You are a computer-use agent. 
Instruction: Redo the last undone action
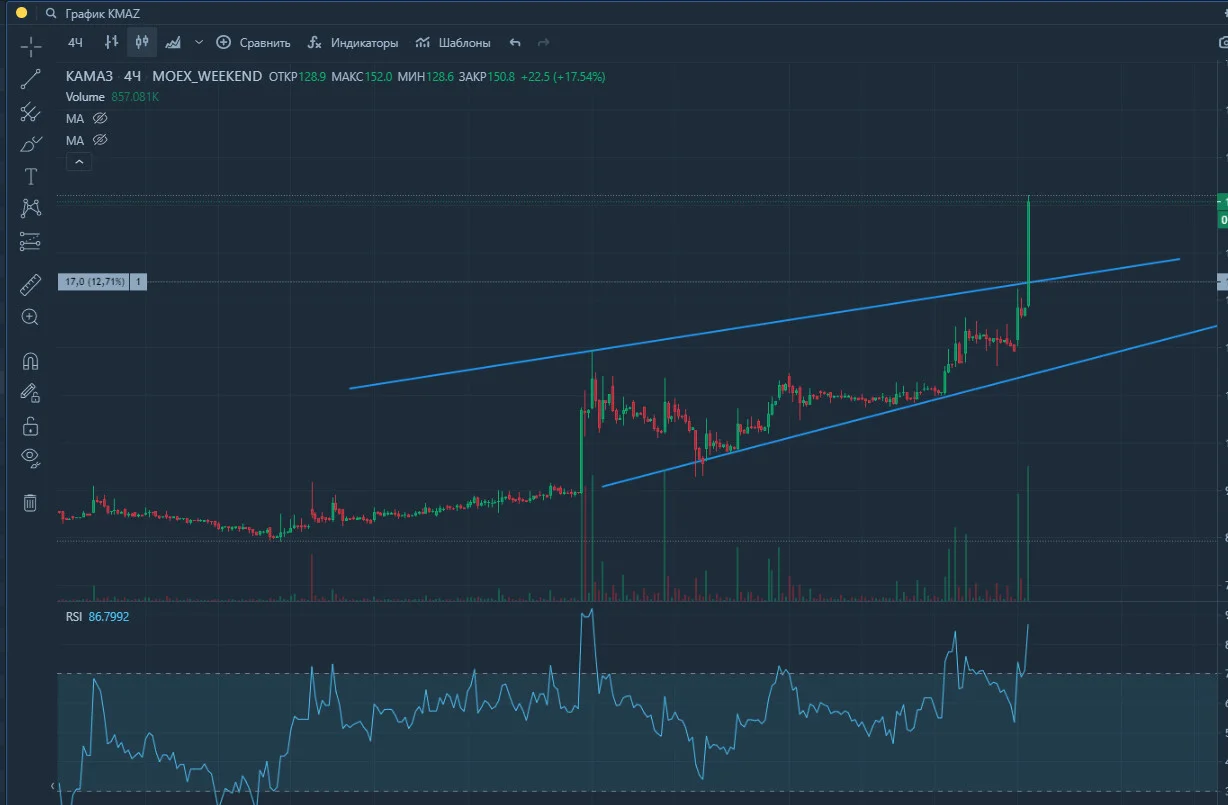(544, 42)
